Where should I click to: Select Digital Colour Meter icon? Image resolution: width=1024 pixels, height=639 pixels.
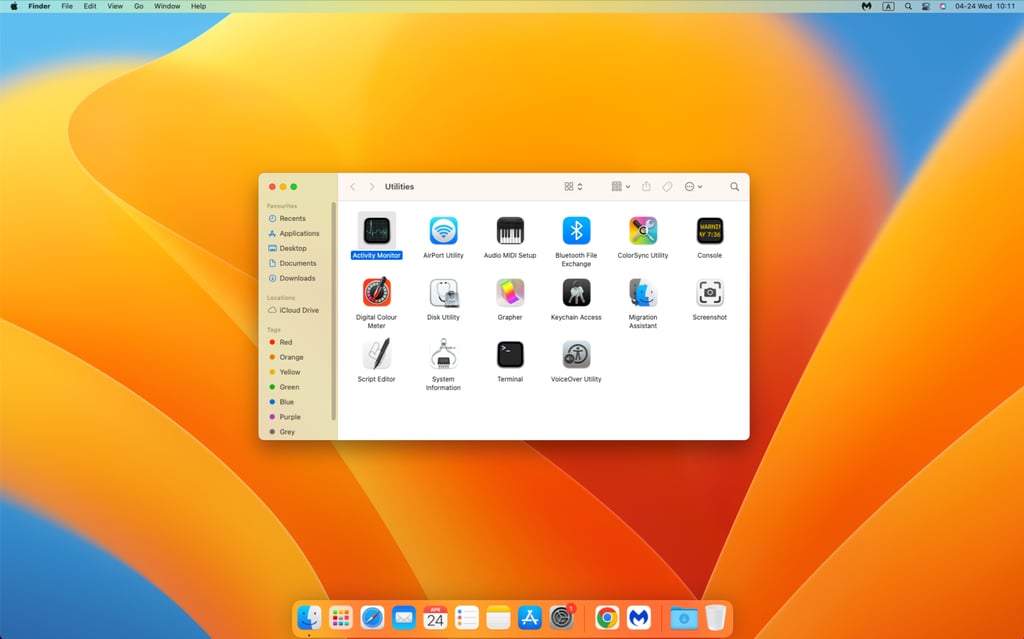click(377, 292)
